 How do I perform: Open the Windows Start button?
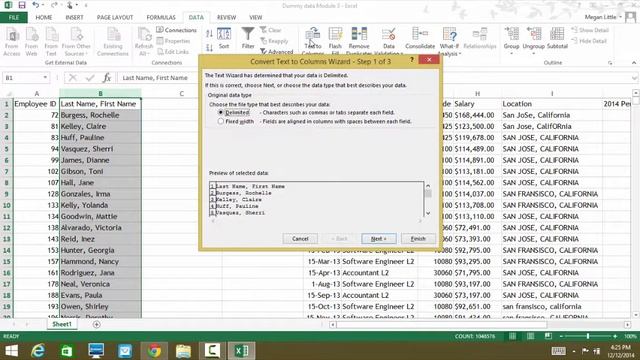point(11,351)
